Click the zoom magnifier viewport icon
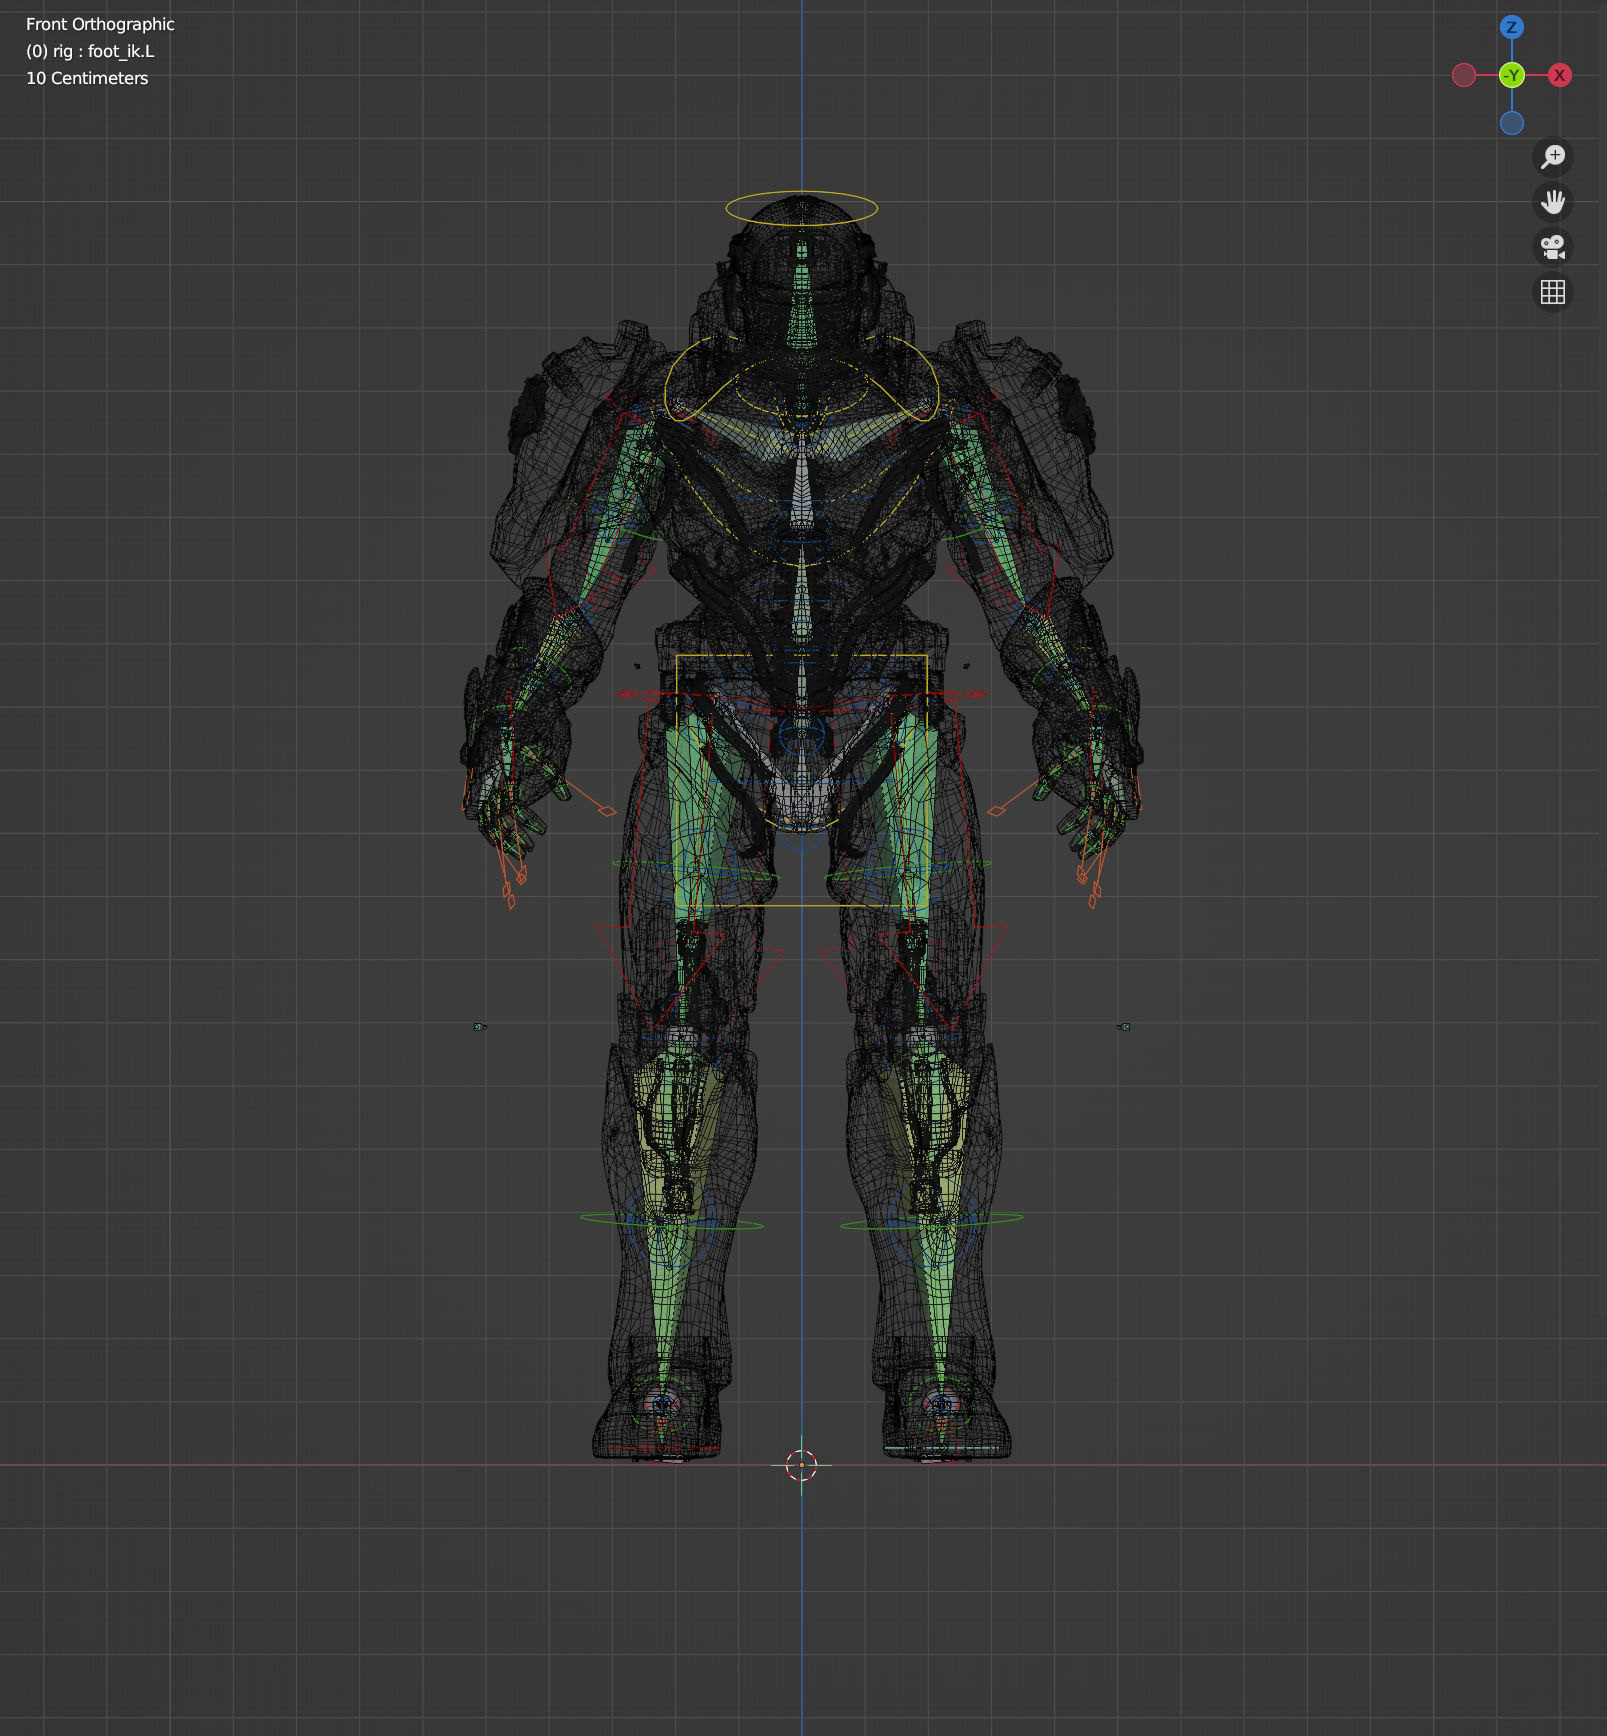 (1552, 157)
